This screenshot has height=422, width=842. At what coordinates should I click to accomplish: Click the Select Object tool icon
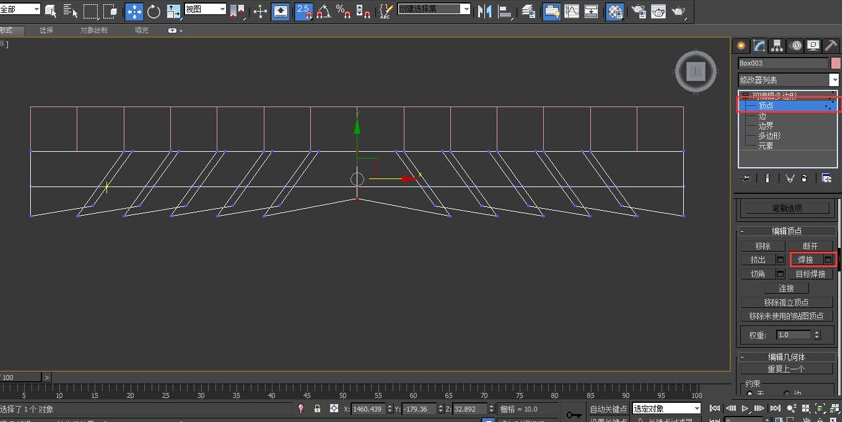[x=51, y=11]
